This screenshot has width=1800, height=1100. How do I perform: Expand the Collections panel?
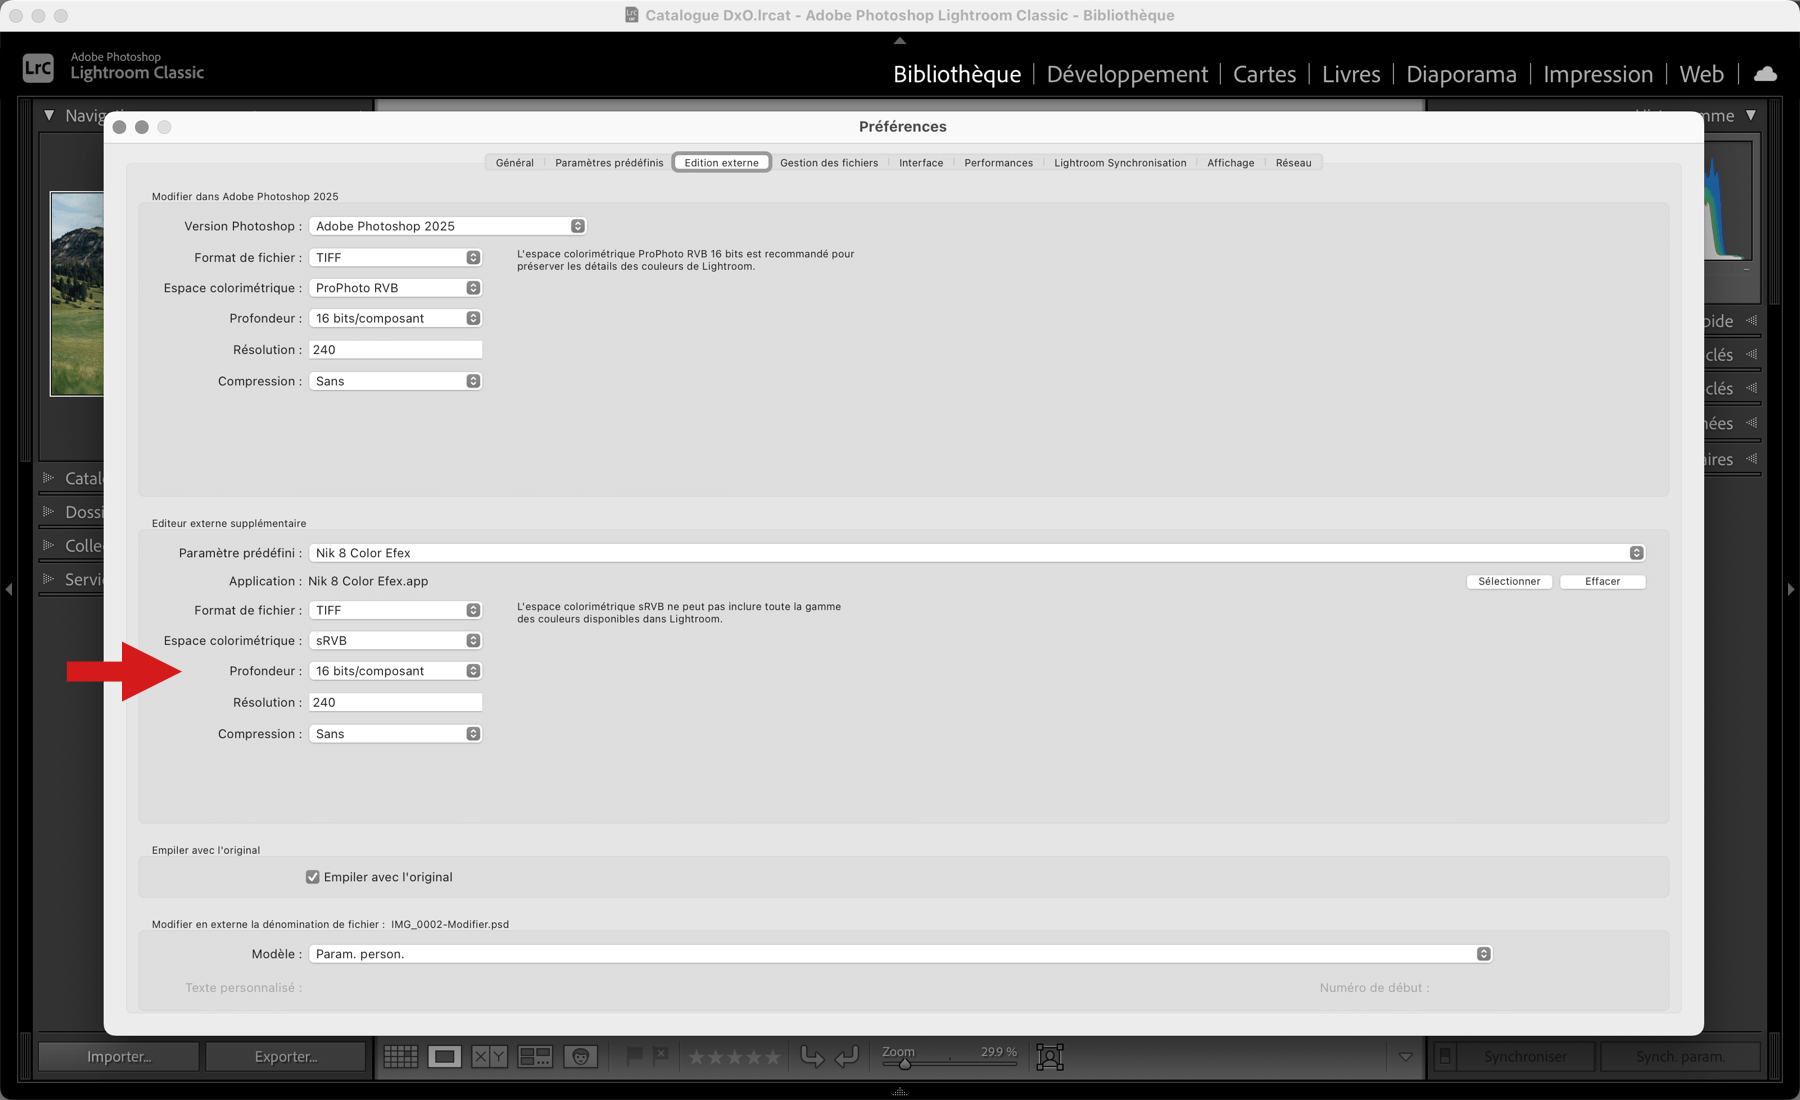click(48, 545)
